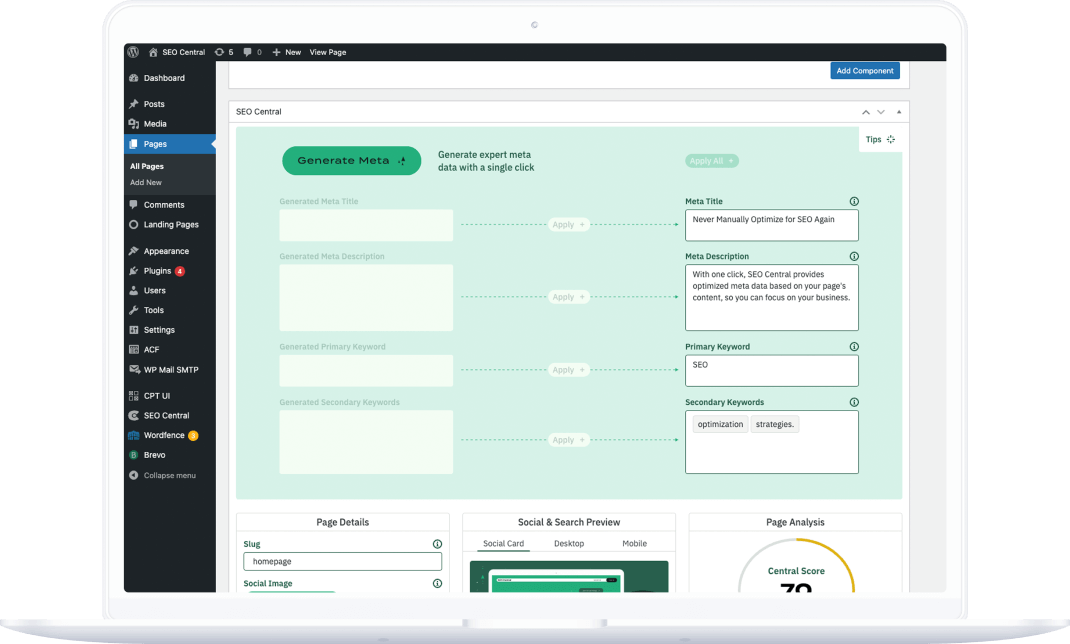Screen dimensions: 1070x644
Task: Click the Dashboard gauge icon
Action: point(134,78)
